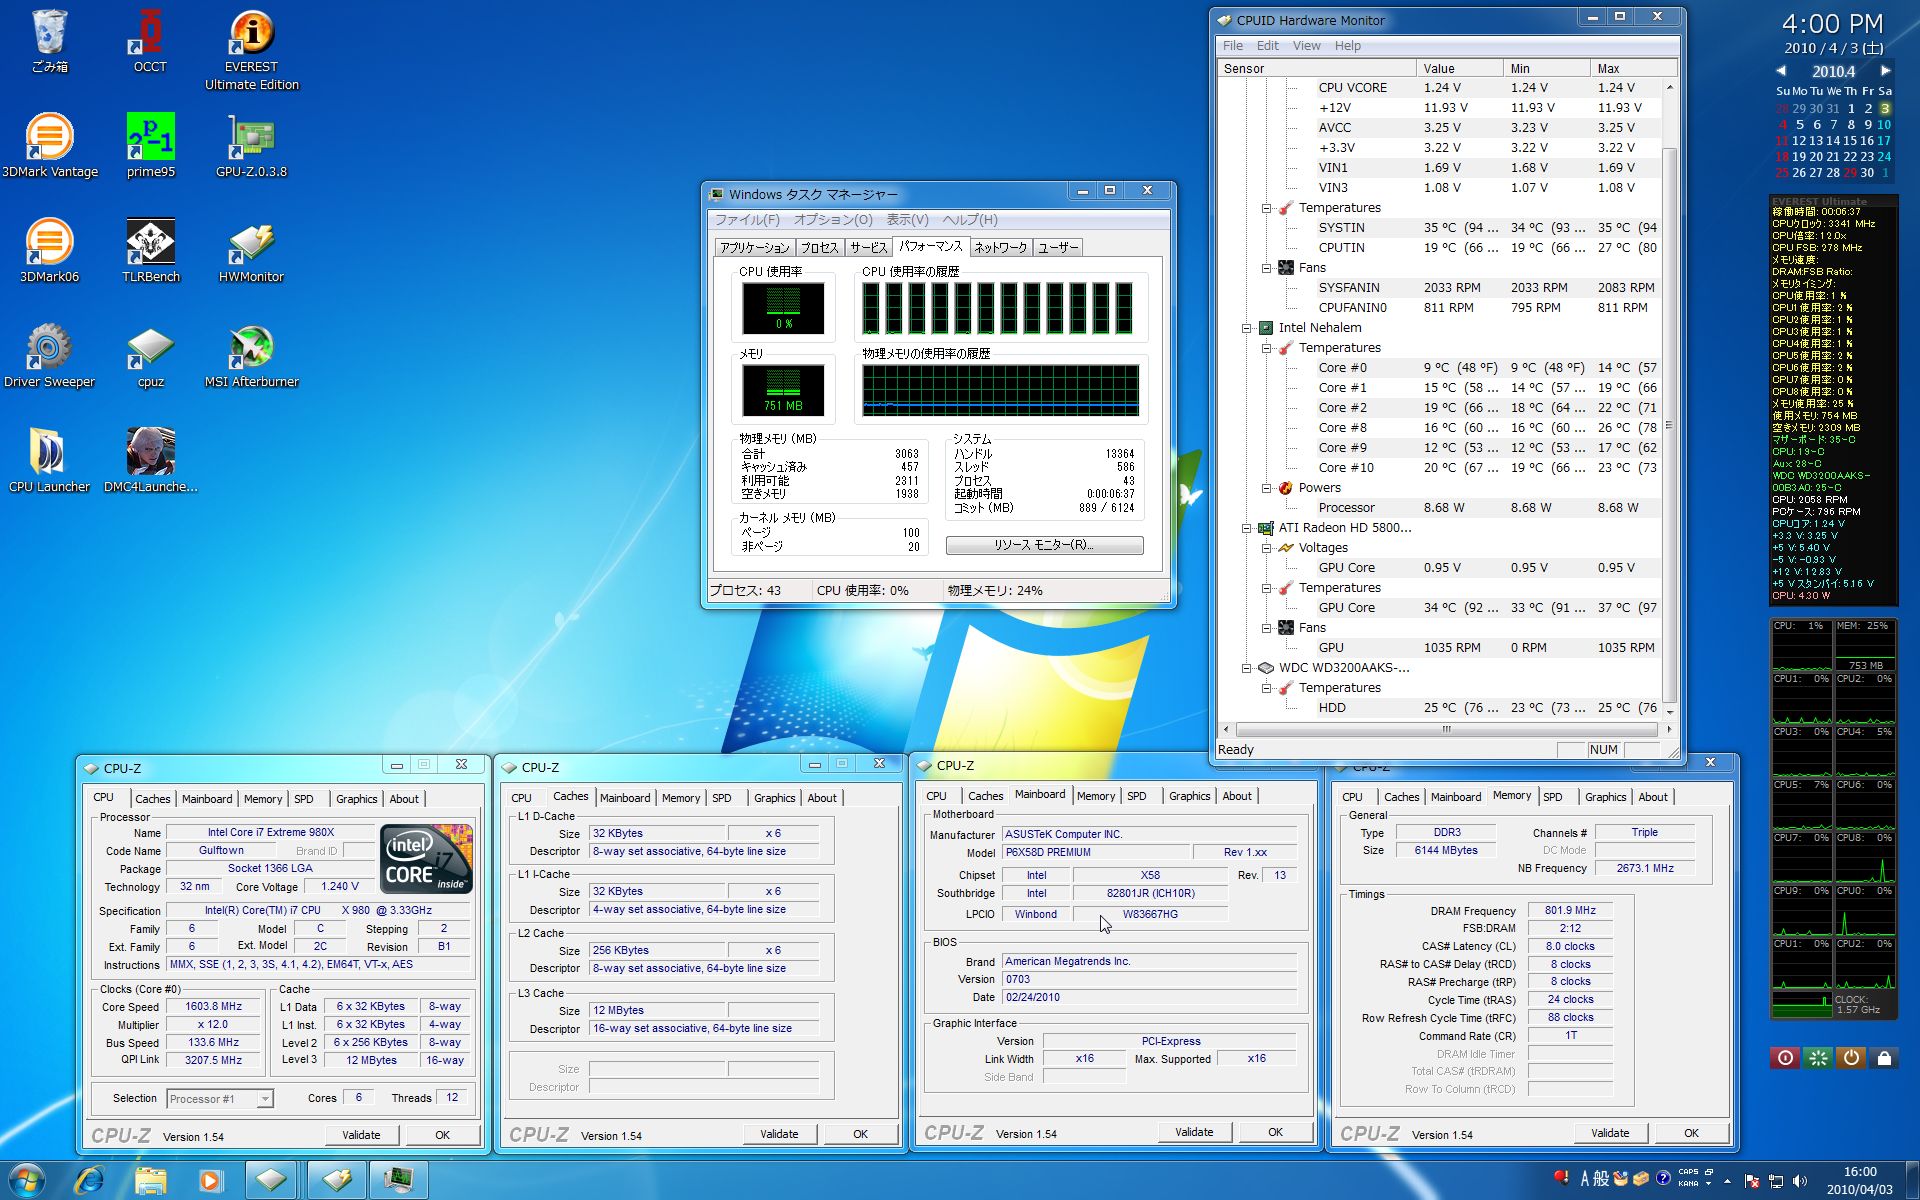The image size is (1920, 1200).
Task: Click the red power gadget button
Action: pyautogui.click(x=1785, y=1058)
